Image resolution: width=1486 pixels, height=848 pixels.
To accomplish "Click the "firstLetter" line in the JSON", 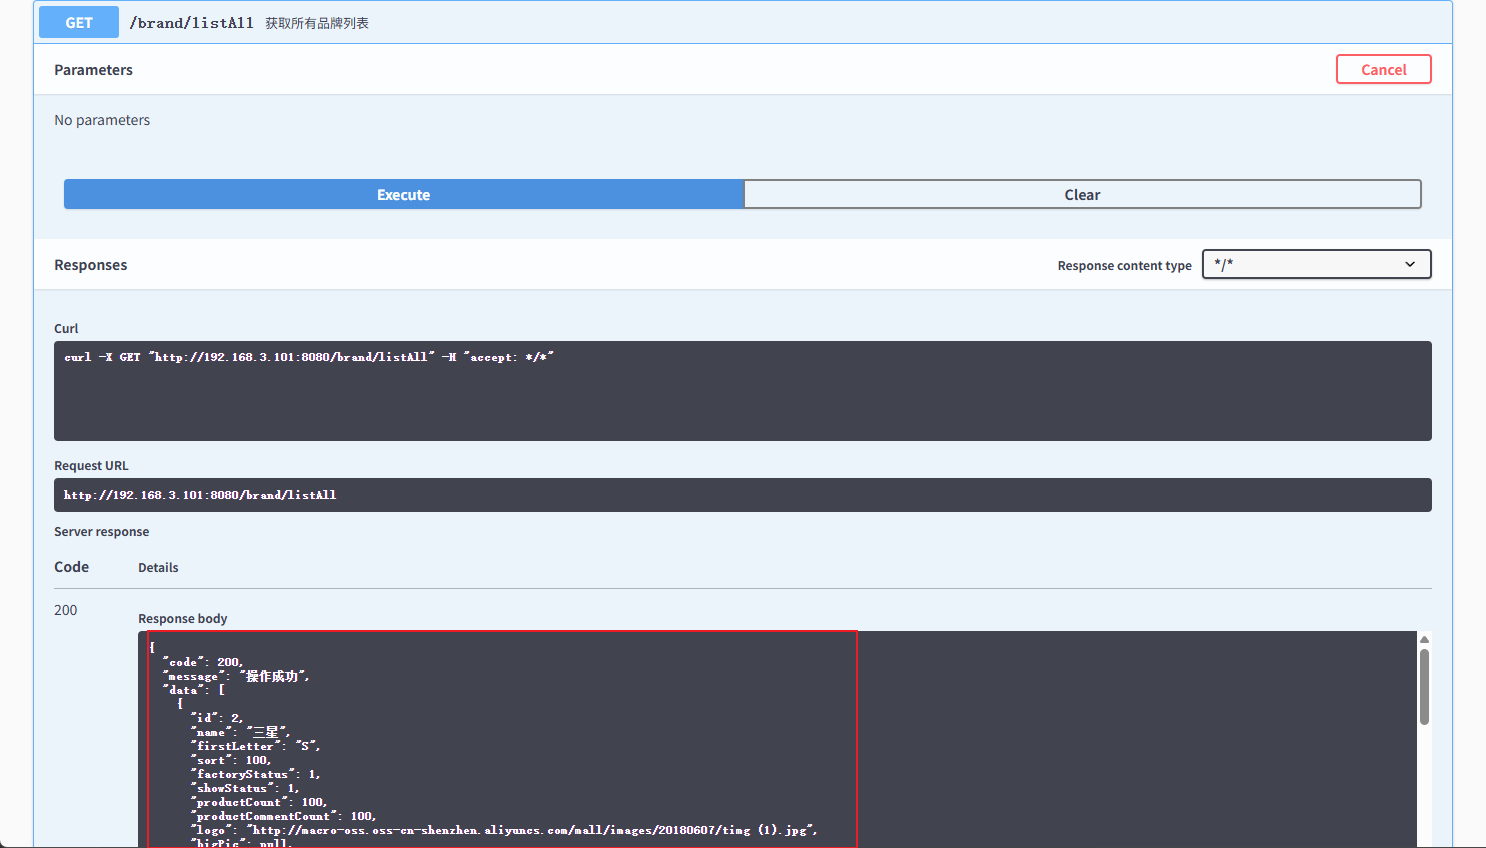I will (256, 746).
